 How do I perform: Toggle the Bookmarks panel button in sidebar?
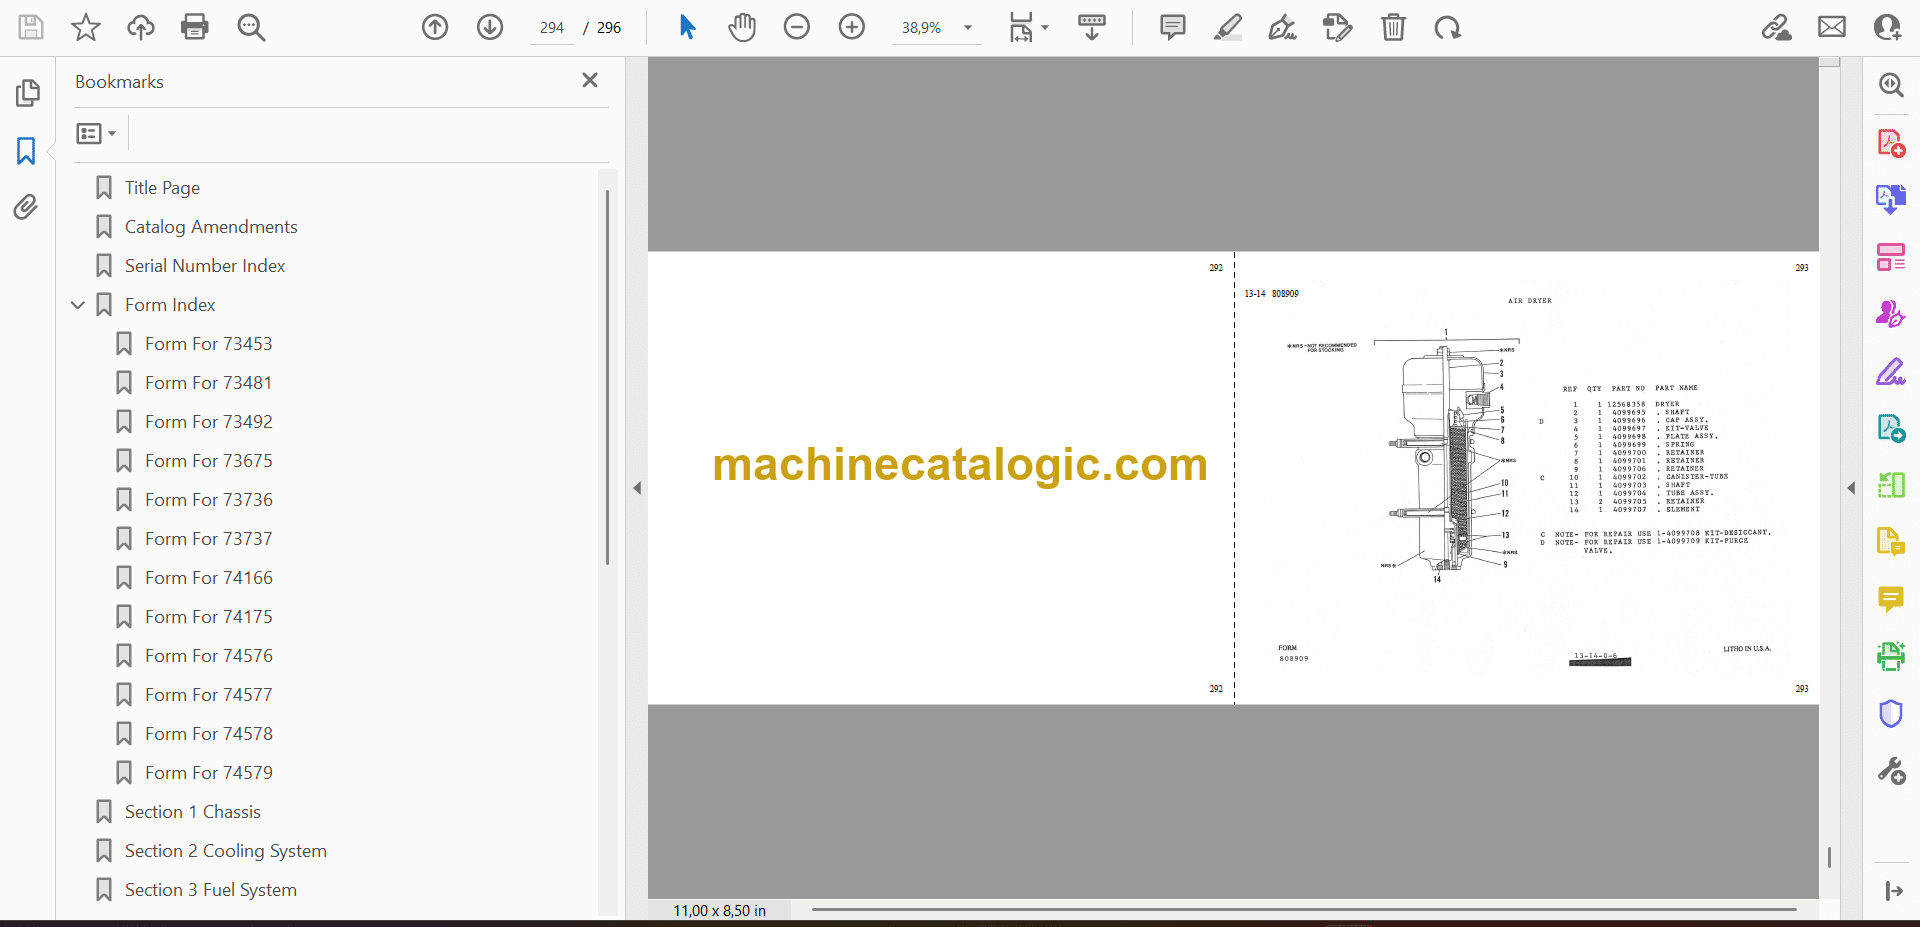tap(26, 151)
